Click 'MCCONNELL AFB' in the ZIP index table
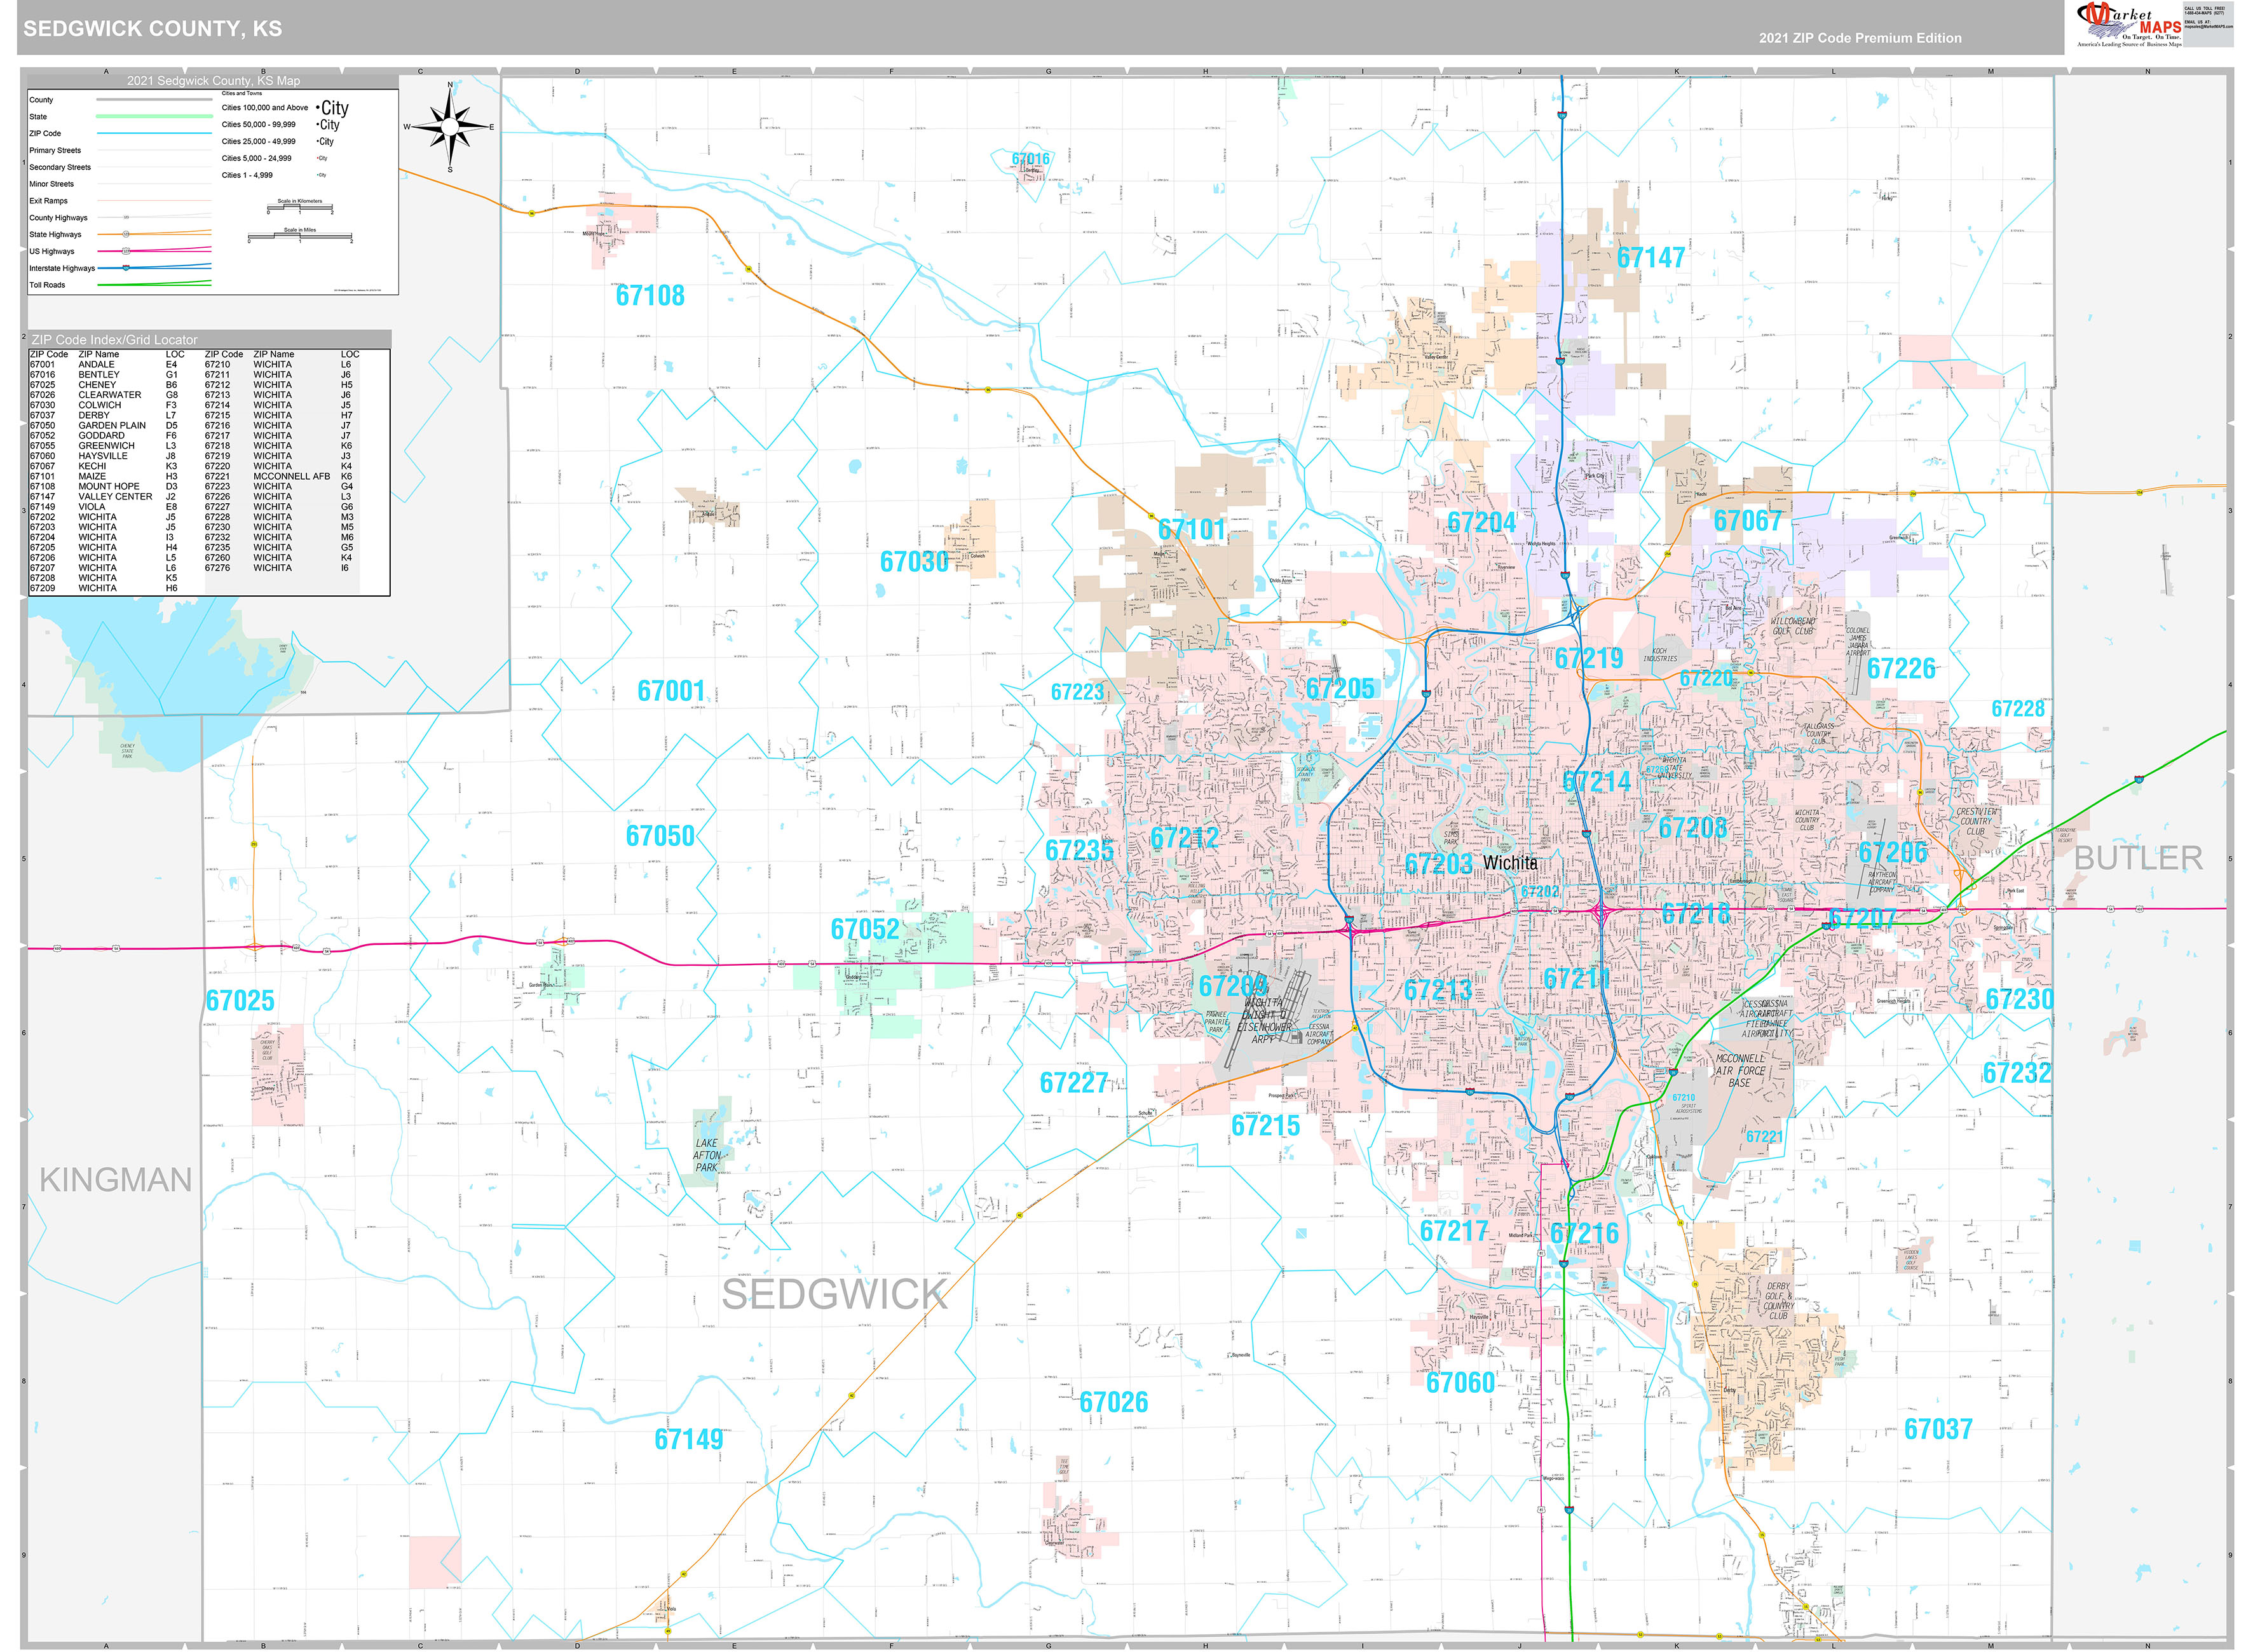The height and width of the screenshot is (1652, 2253). 291,476
